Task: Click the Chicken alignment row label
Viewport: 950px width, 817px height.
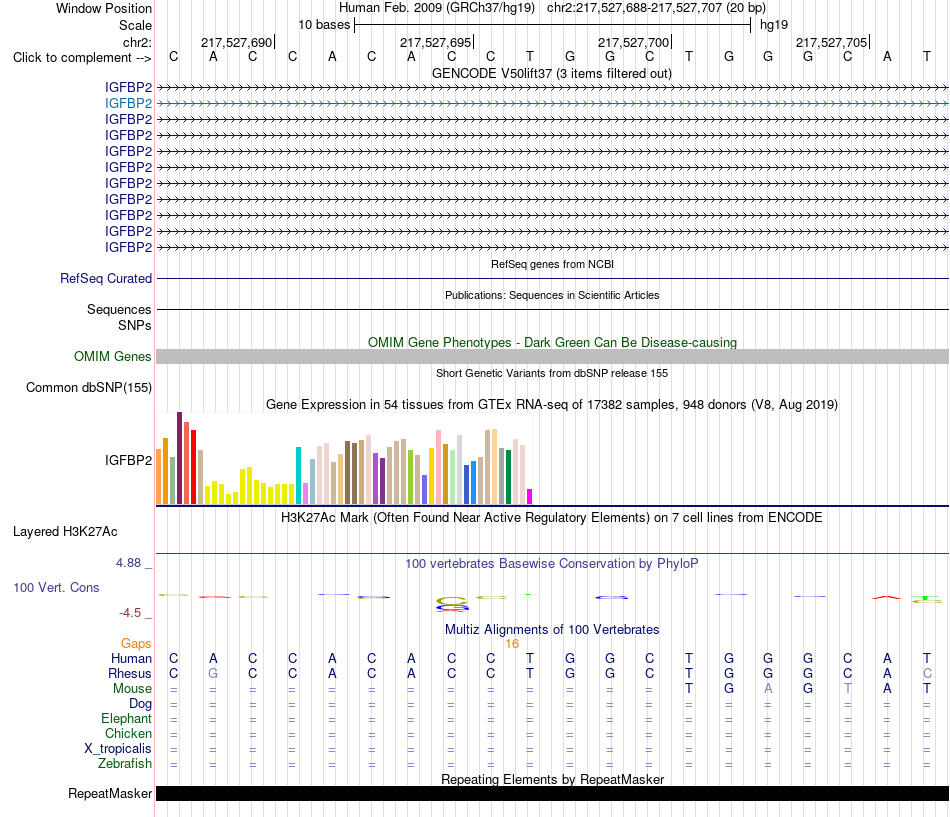Action: pos(128,733)
